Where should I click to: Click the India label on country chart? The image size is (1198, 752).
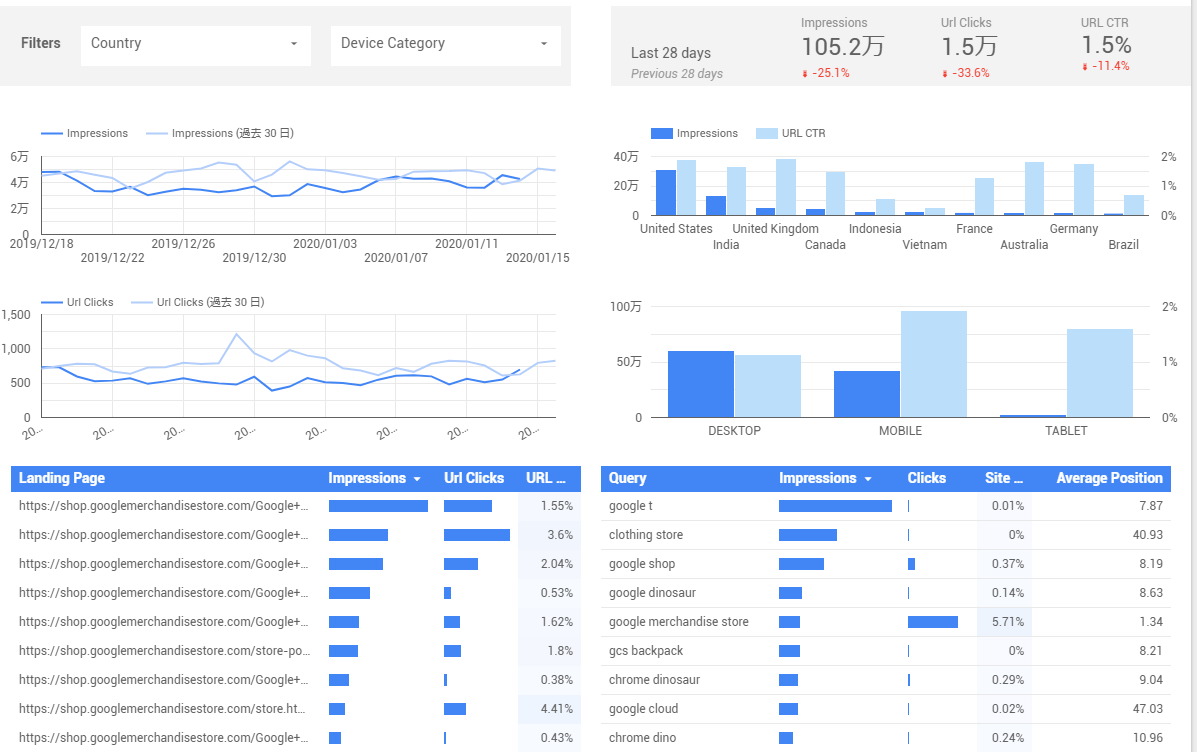coord(726,245)
